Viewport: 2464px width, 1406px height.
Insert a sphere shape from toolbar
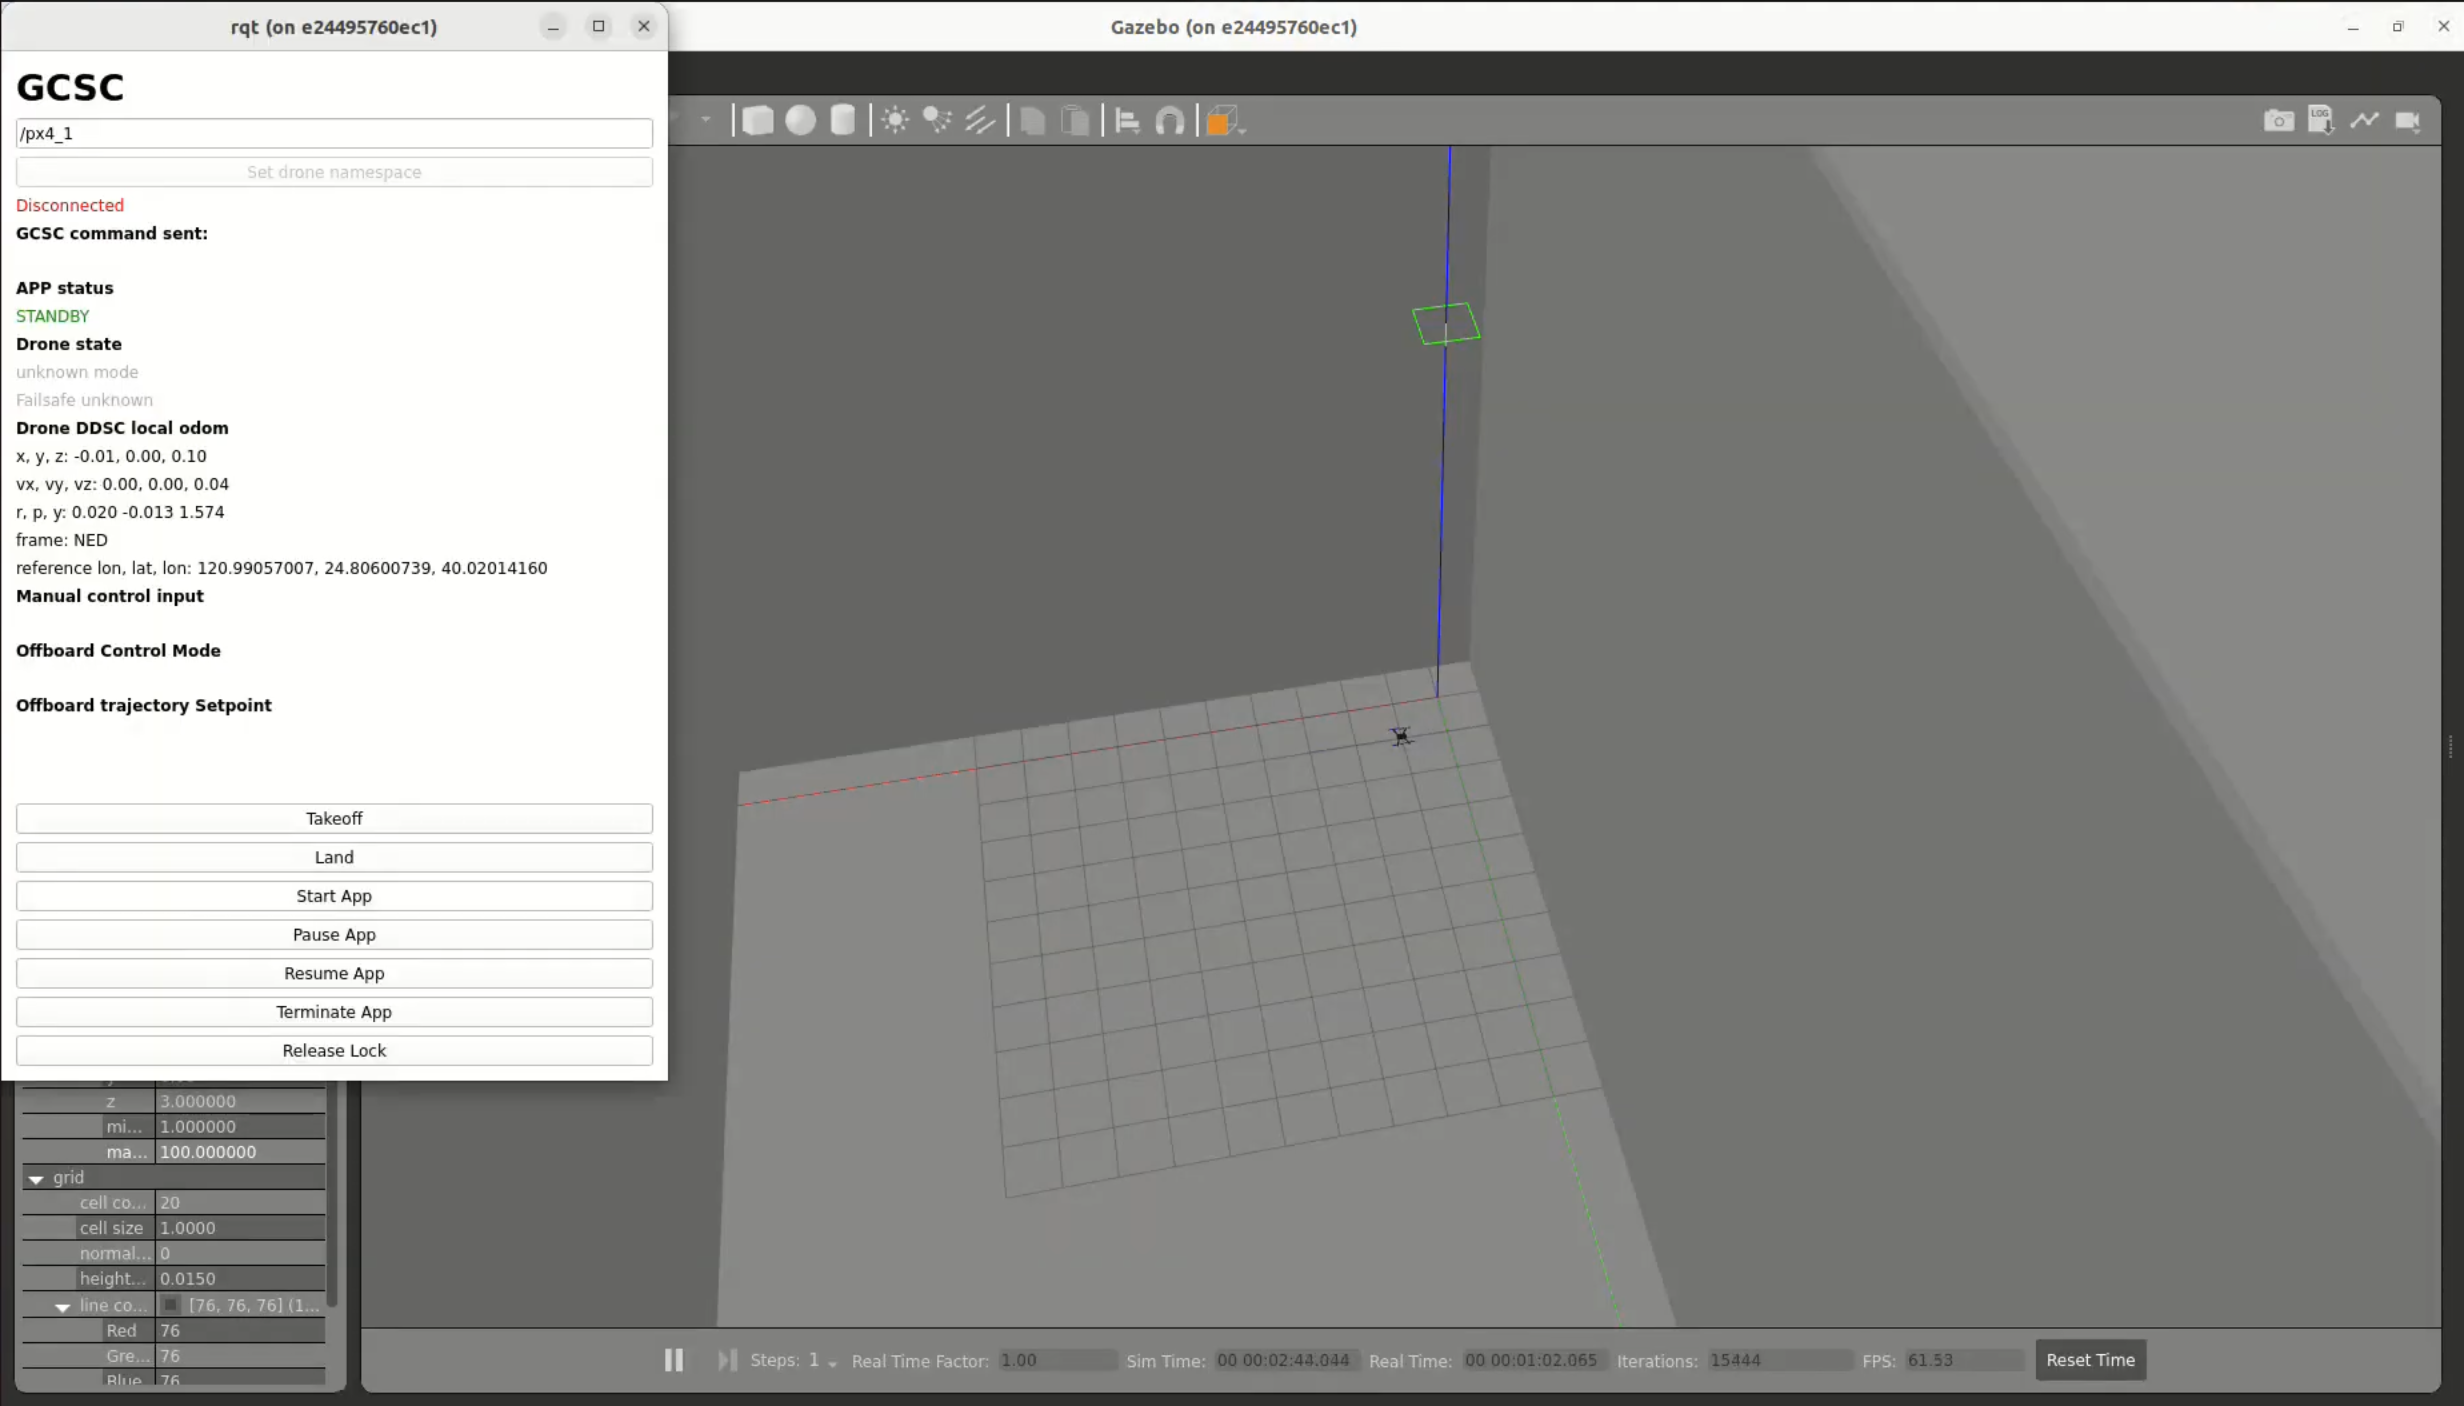point(800,121)
